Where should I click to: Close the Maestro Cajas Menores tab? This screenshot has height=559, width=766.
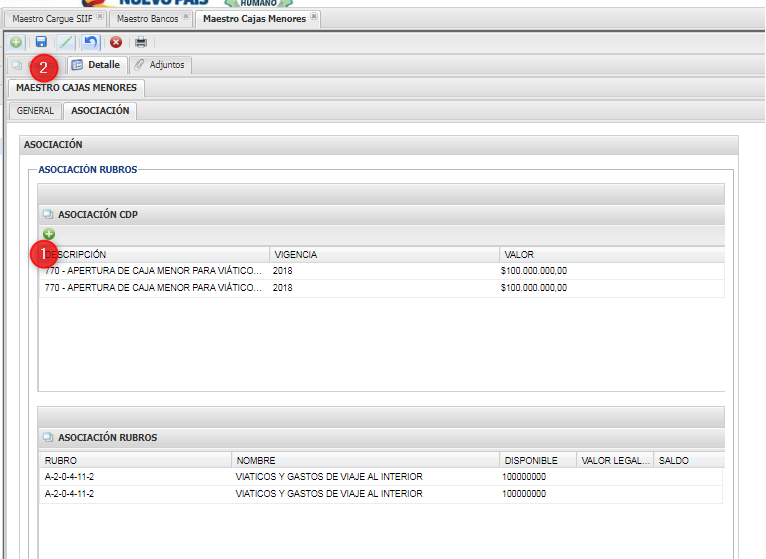[x=314, y=17]
